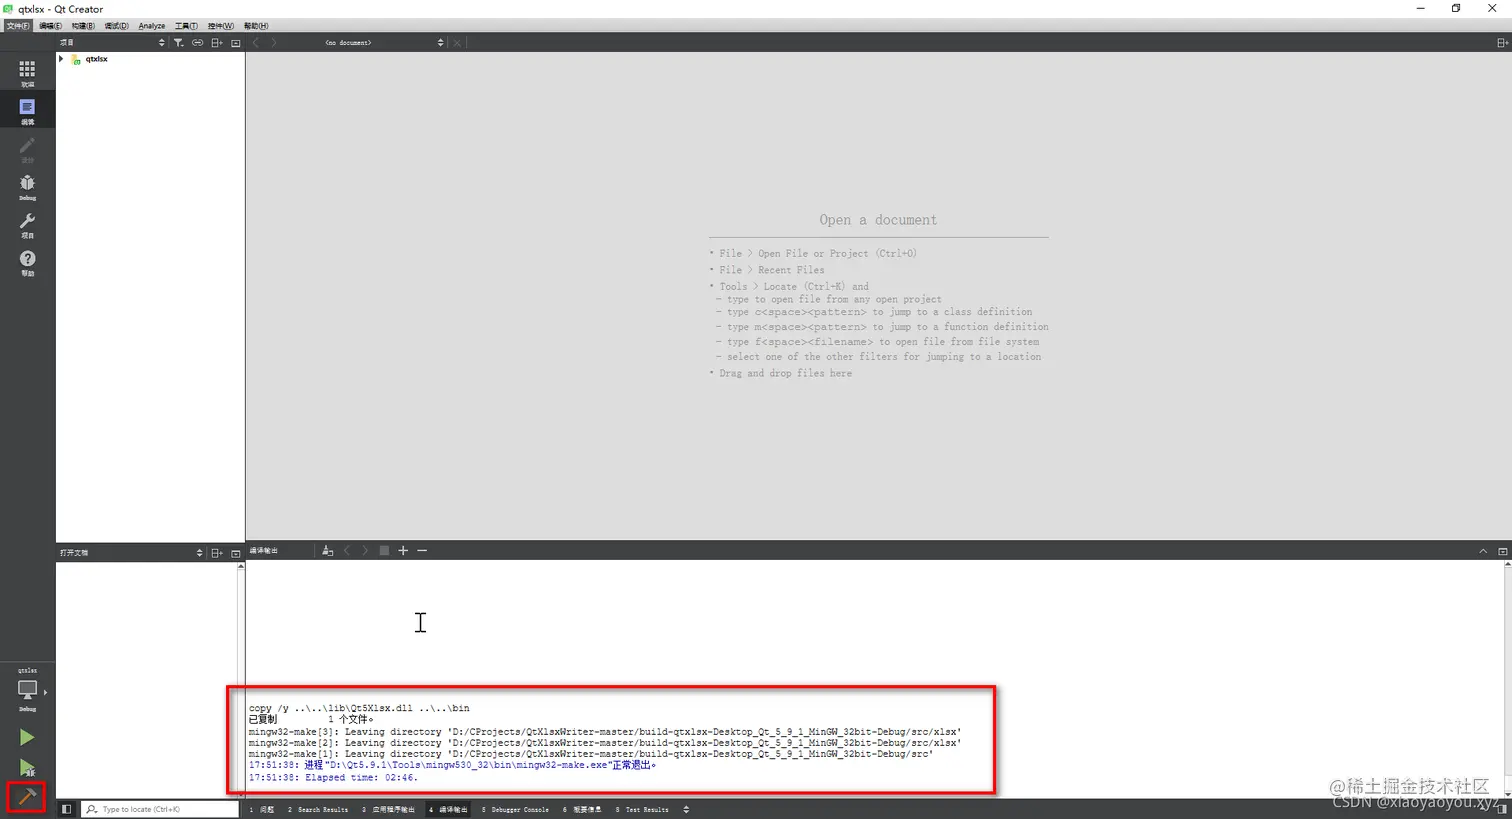The image size is (1512, 819).
Task: Toggle the left sidebar visibility button
Action: (x=66, y=809)
